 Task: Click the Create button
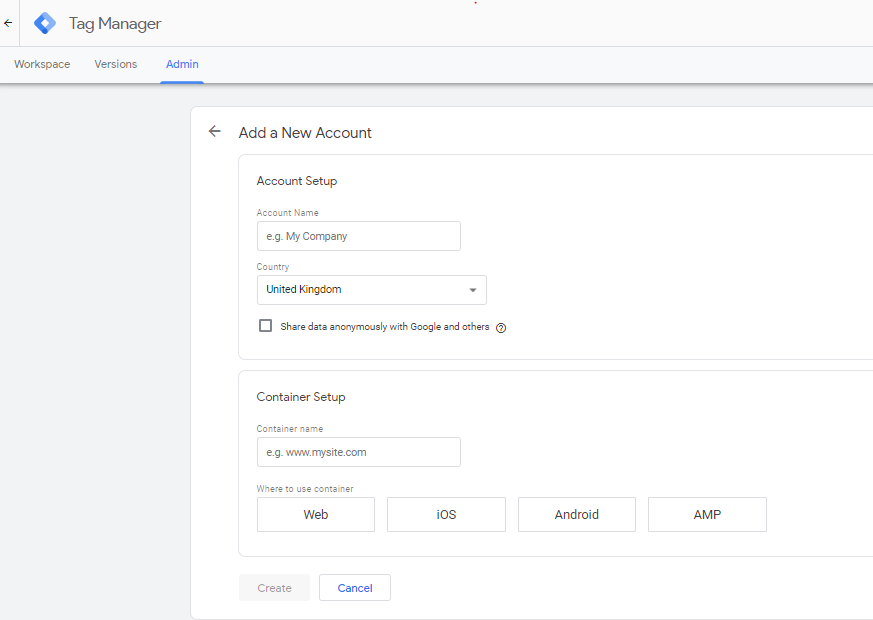[274, 588]
